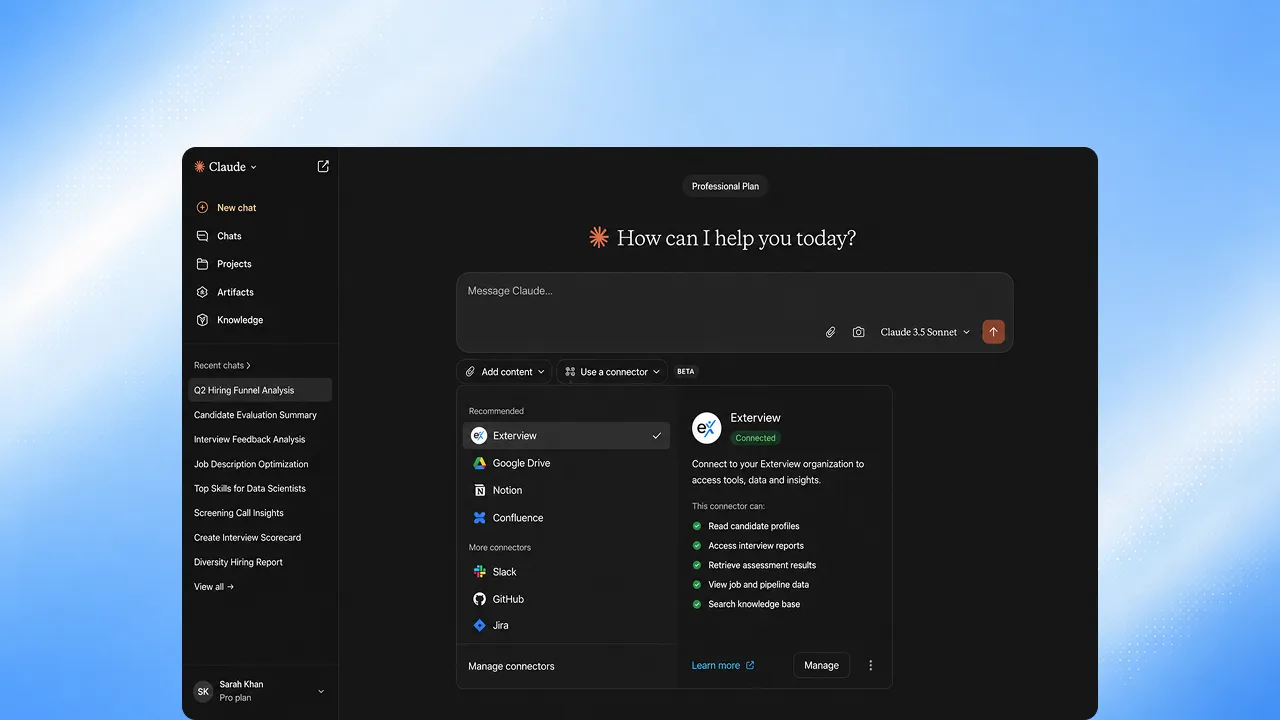Image resolution: width=1280 pixels, height=720 pixels.
Task: Click the Chats speech bubble icon
Action: pos(202,236)
